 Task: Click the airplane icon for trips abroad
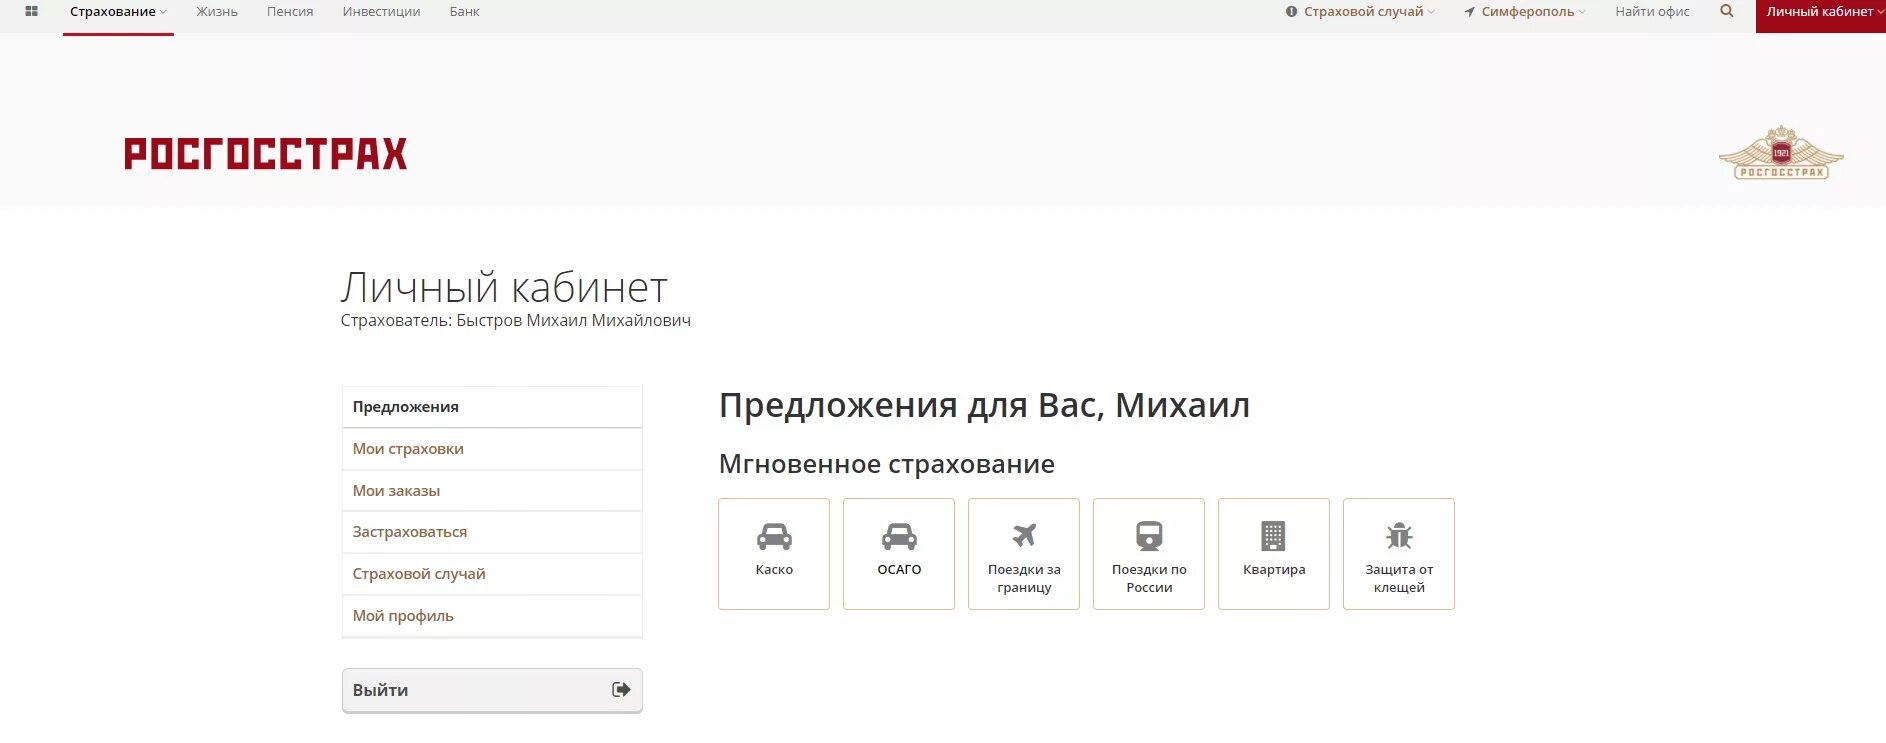click(1024, 535)
